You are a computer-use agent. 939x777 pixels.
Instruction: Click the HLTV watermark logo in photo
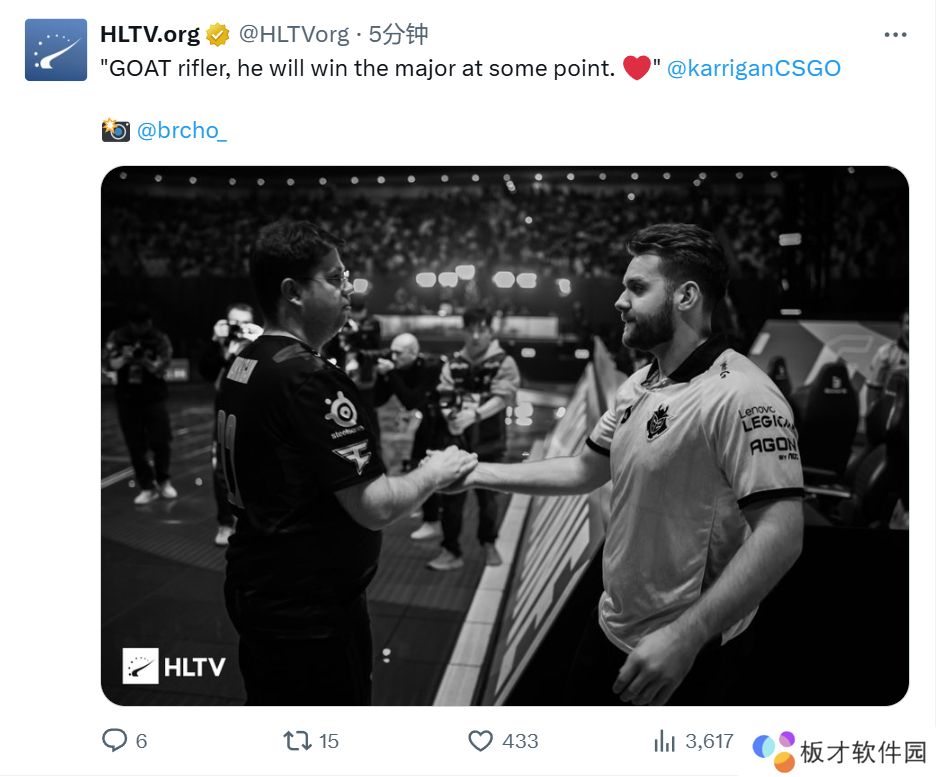(x=174, y=666)
